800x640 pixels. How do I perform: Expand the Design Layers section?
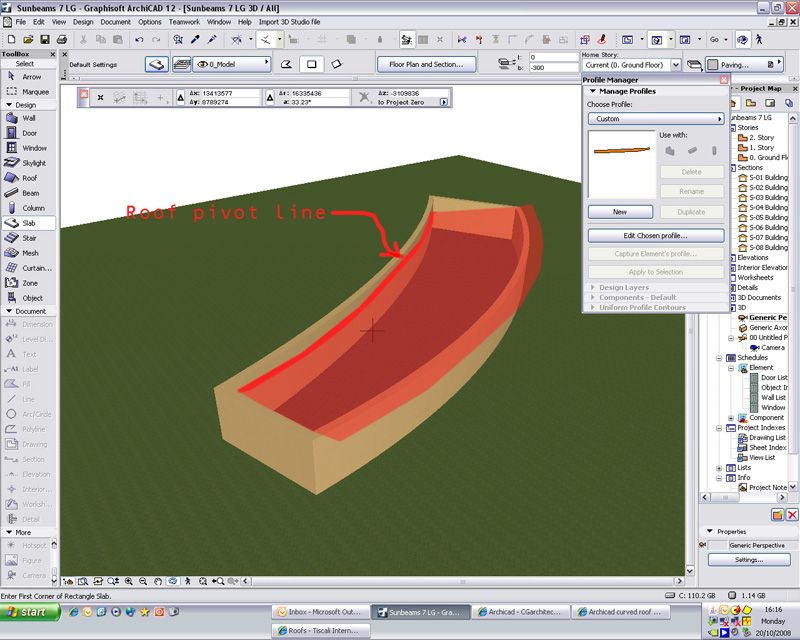click(x=593, y=287)
